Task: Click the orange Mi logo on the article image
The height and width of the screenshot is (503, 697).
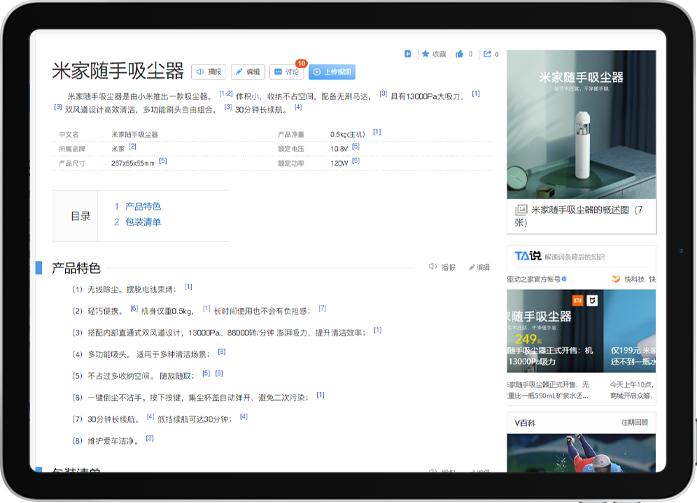Action: click(x=577, y=301)
